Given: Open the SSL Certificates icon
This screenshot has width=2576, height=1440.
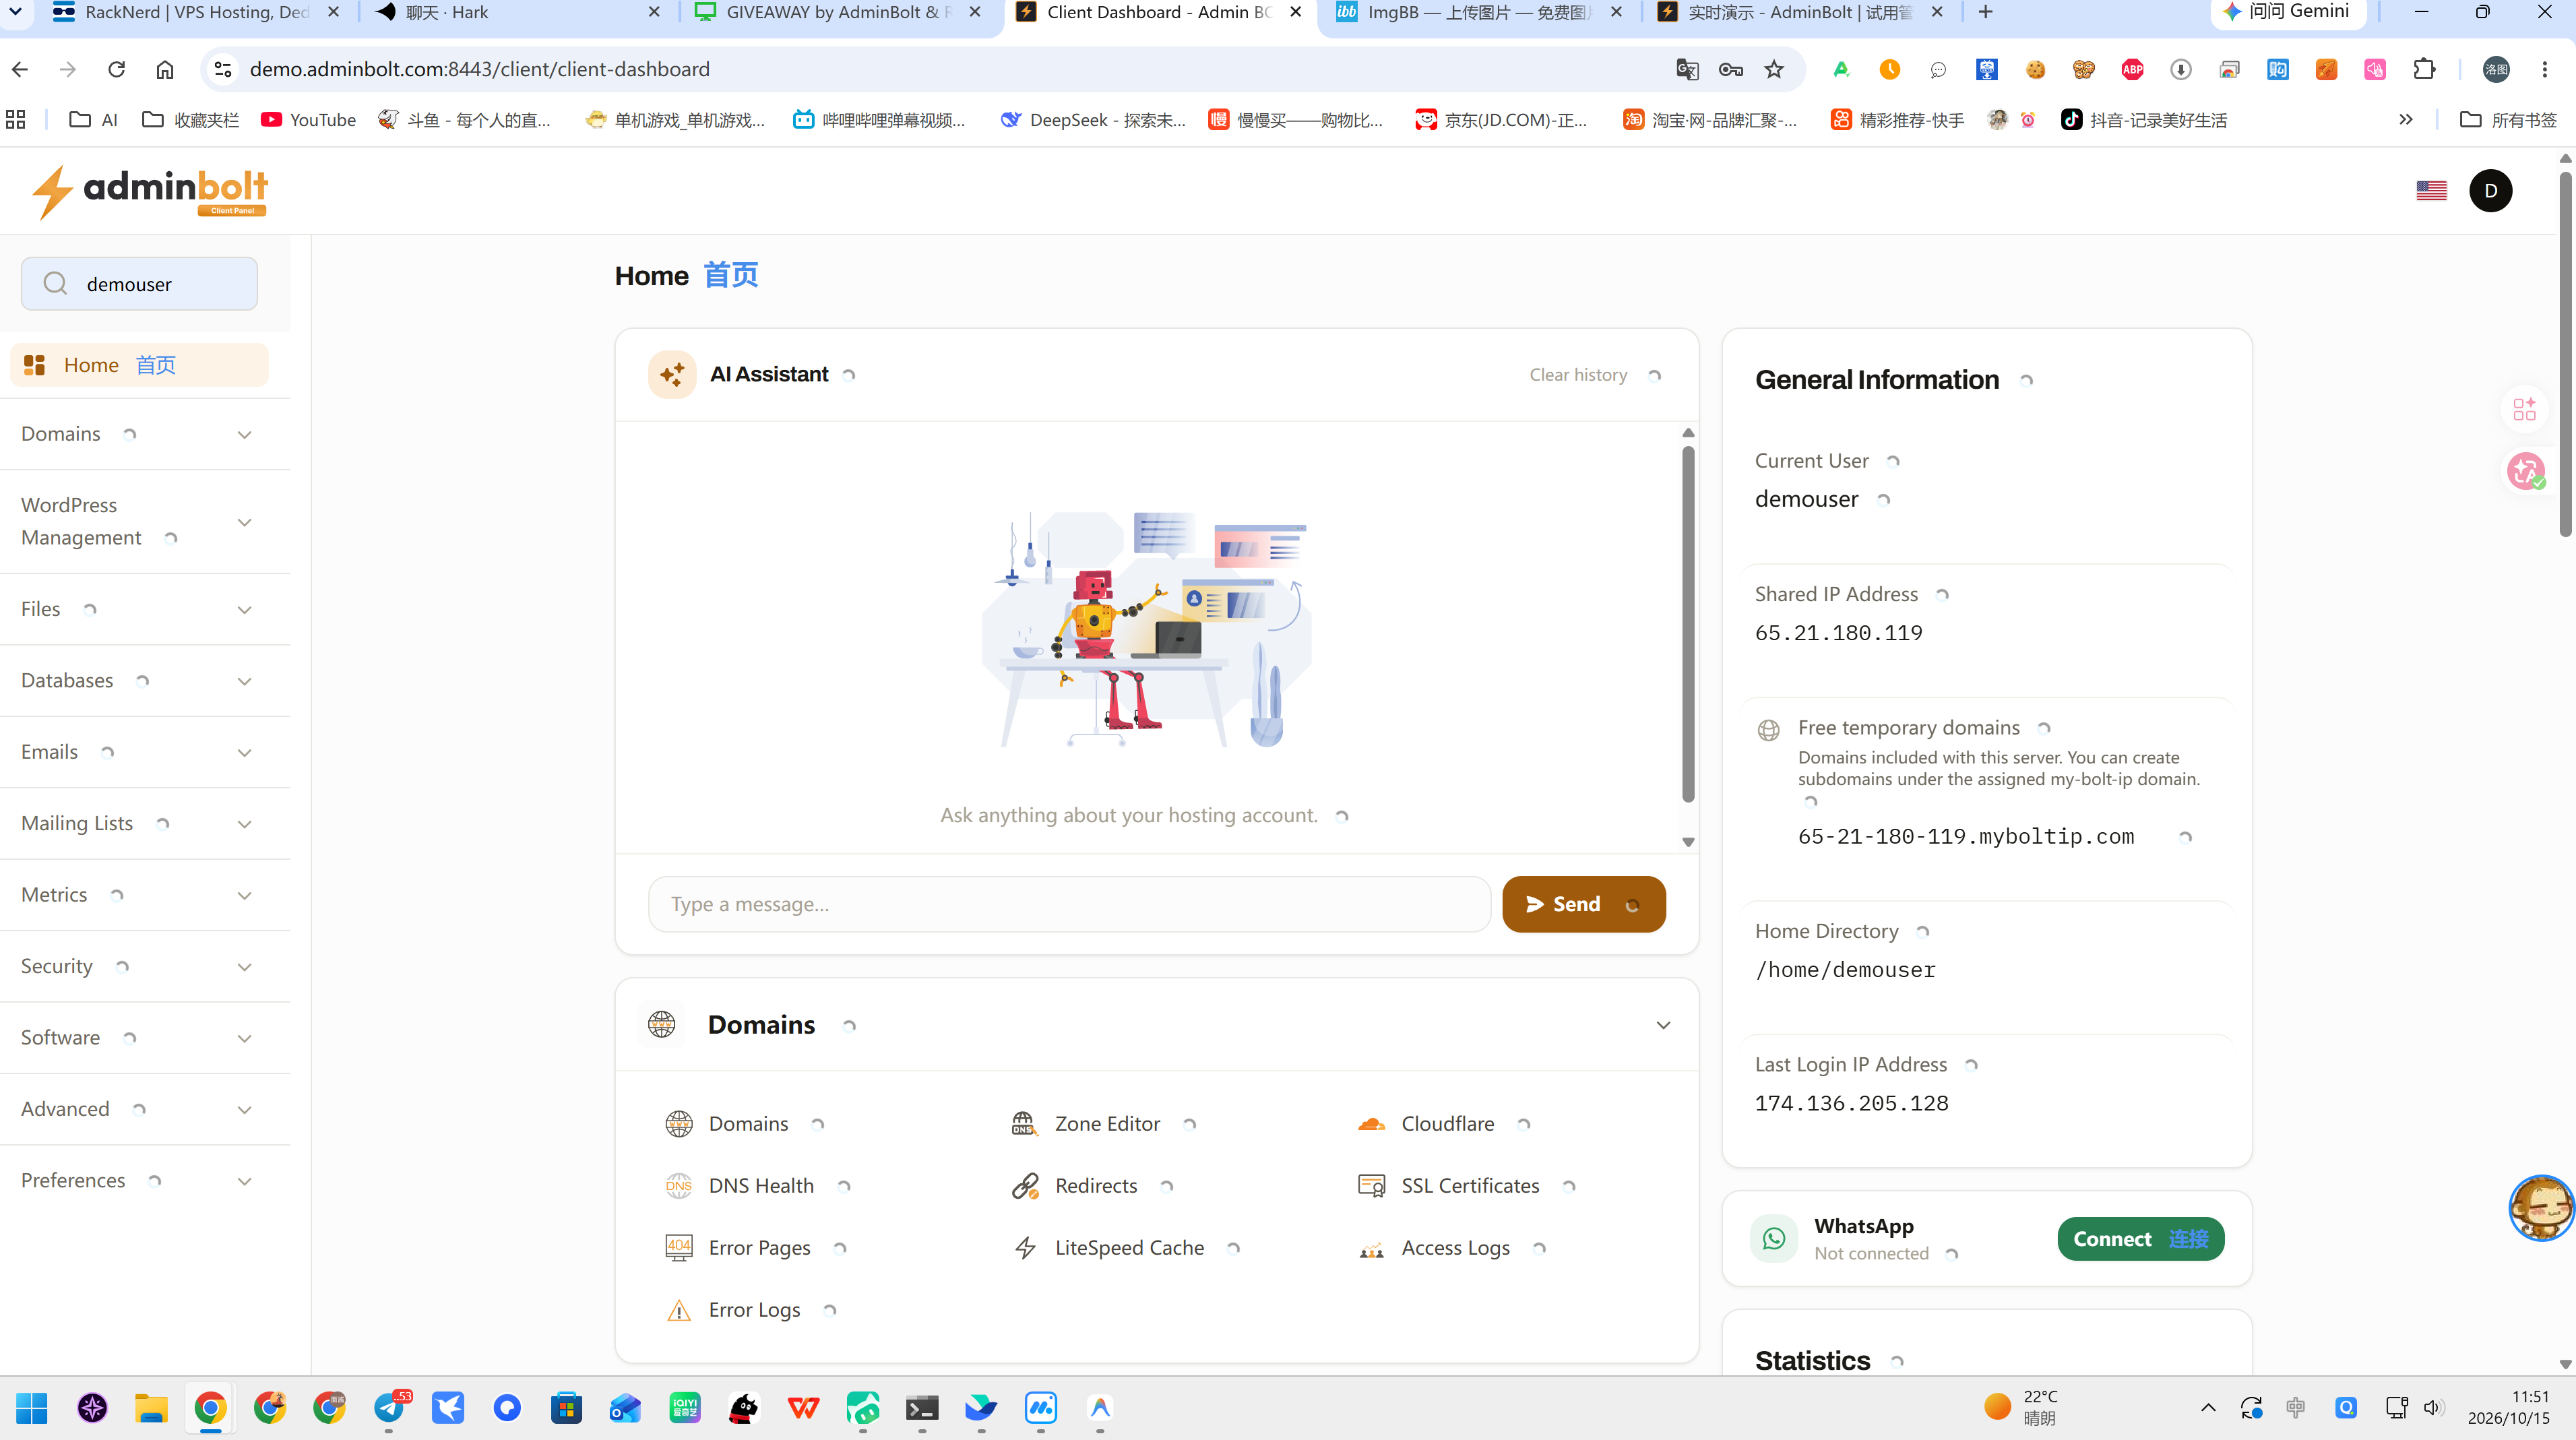Looking at the screenshot, I should (1371, 1186).
